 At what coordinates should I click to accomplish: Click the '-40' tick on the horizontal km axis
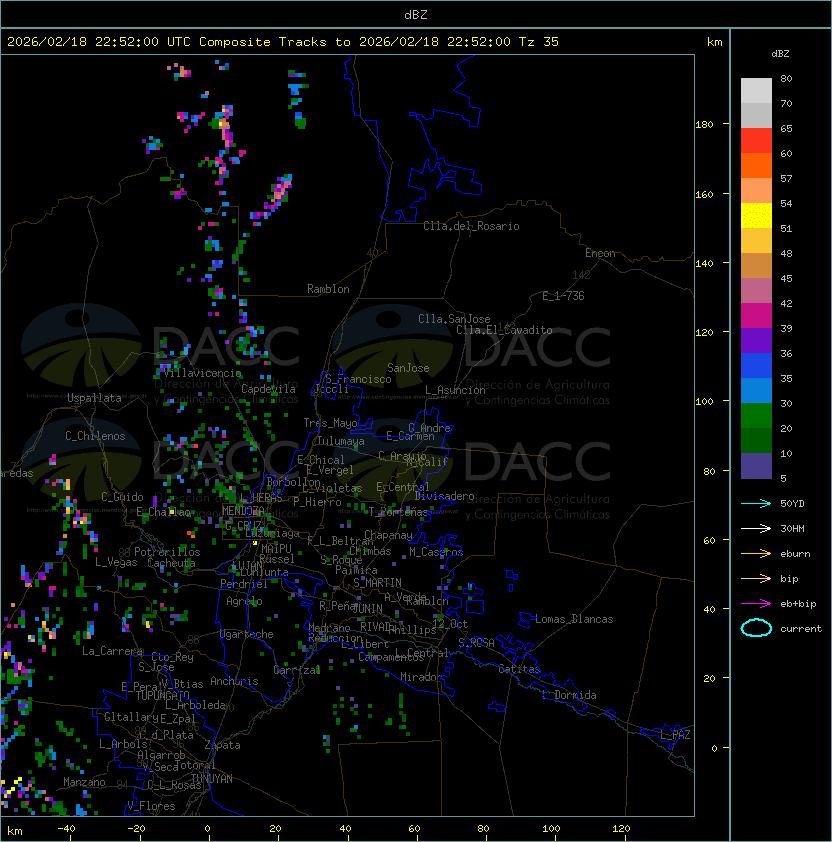tap(66, 829)
